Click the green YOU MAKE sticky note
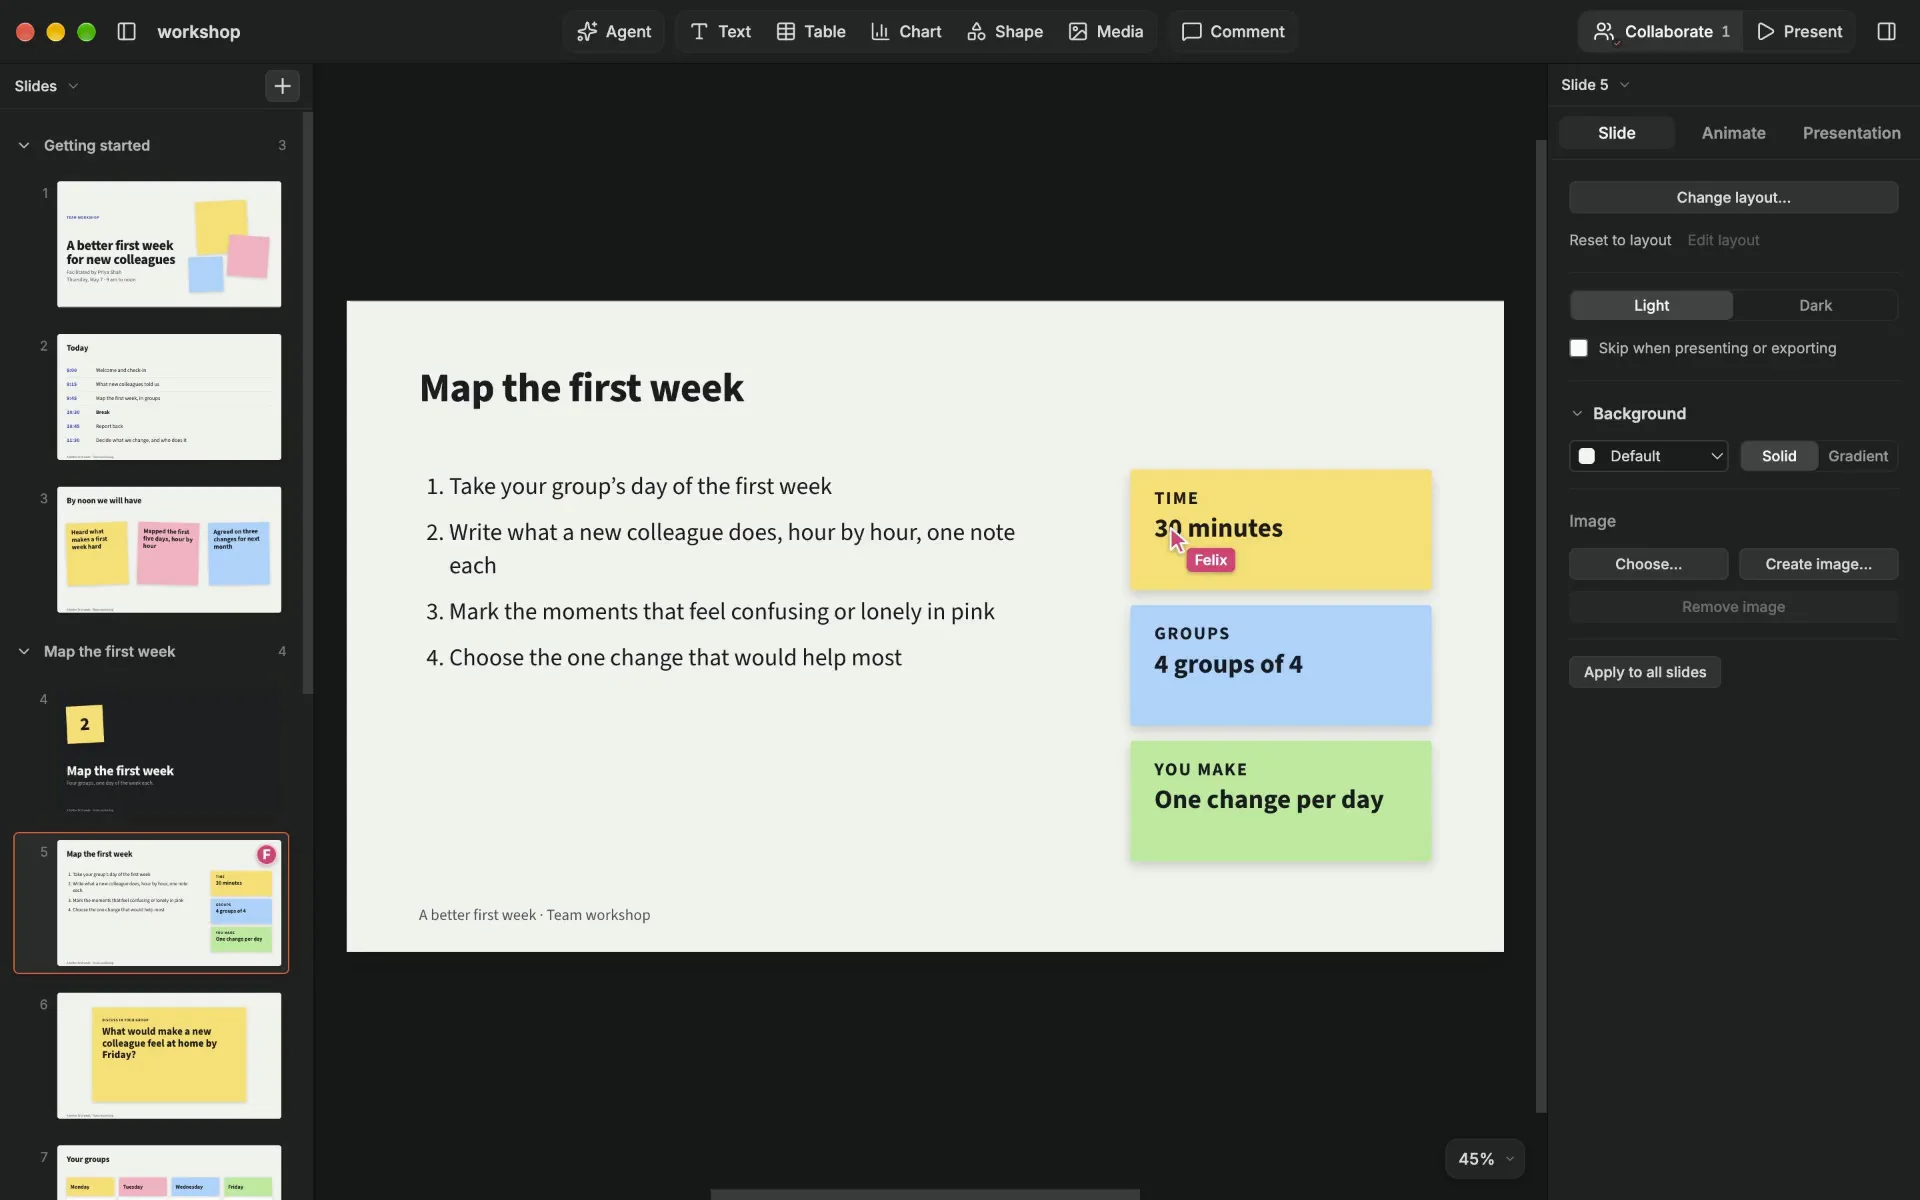This screenshot has height=1200, width=1920. tap(1280, 801)
